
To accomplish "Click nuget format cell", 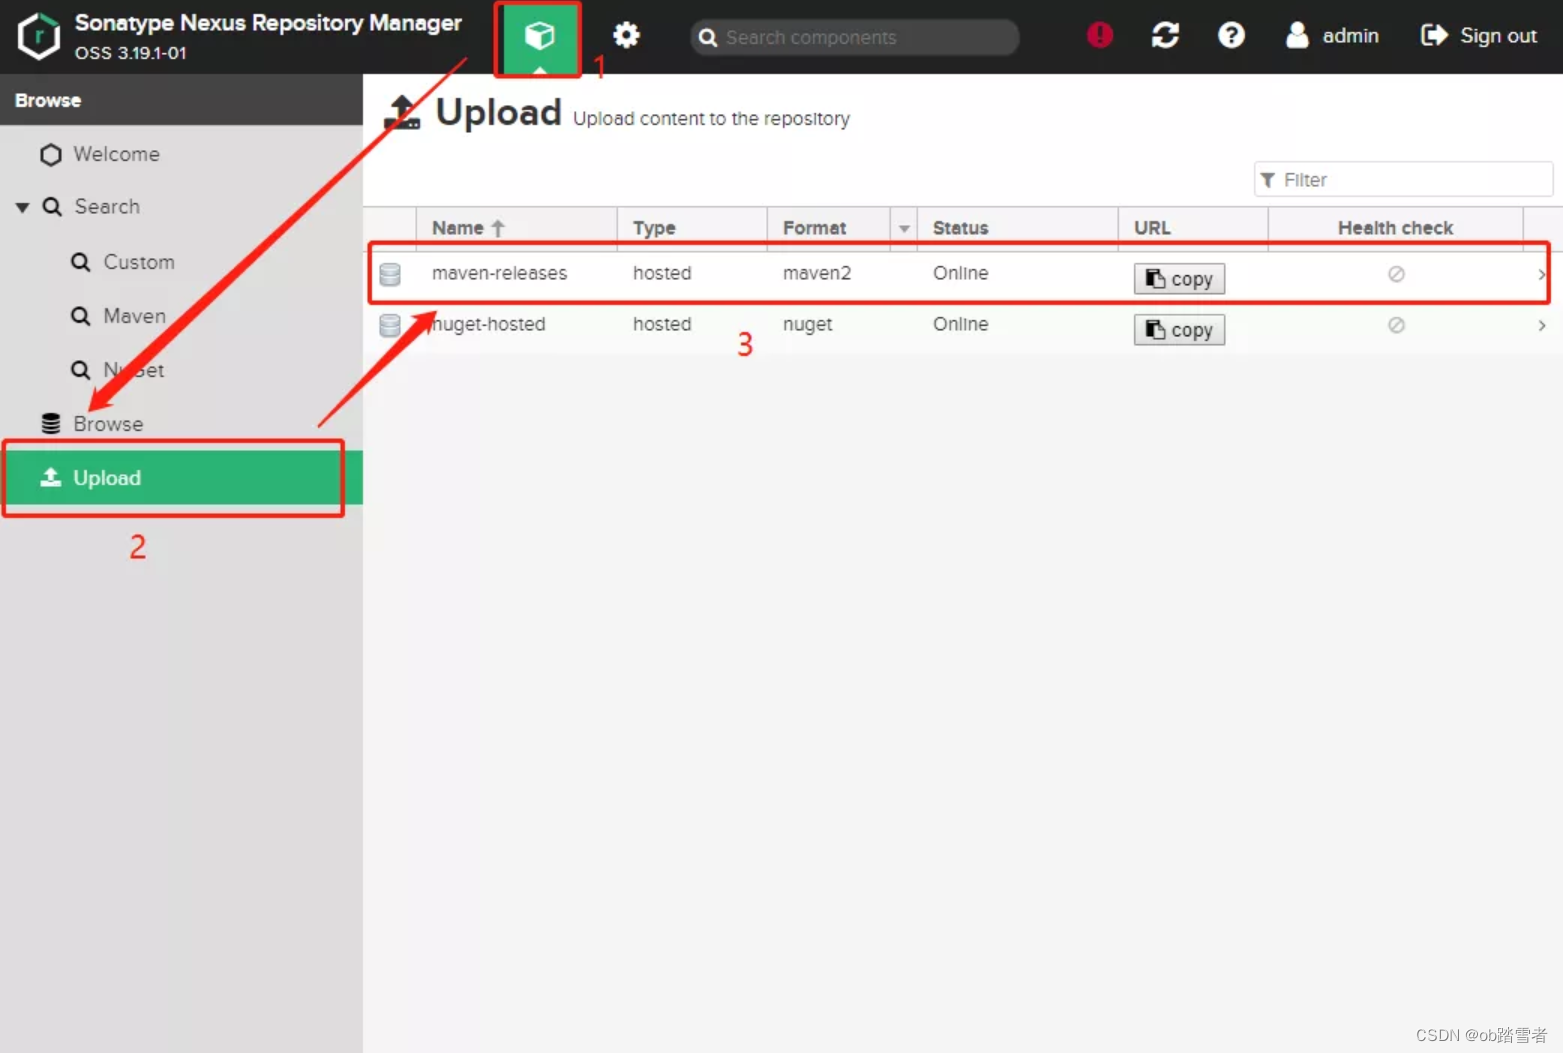I will [807, 324].
